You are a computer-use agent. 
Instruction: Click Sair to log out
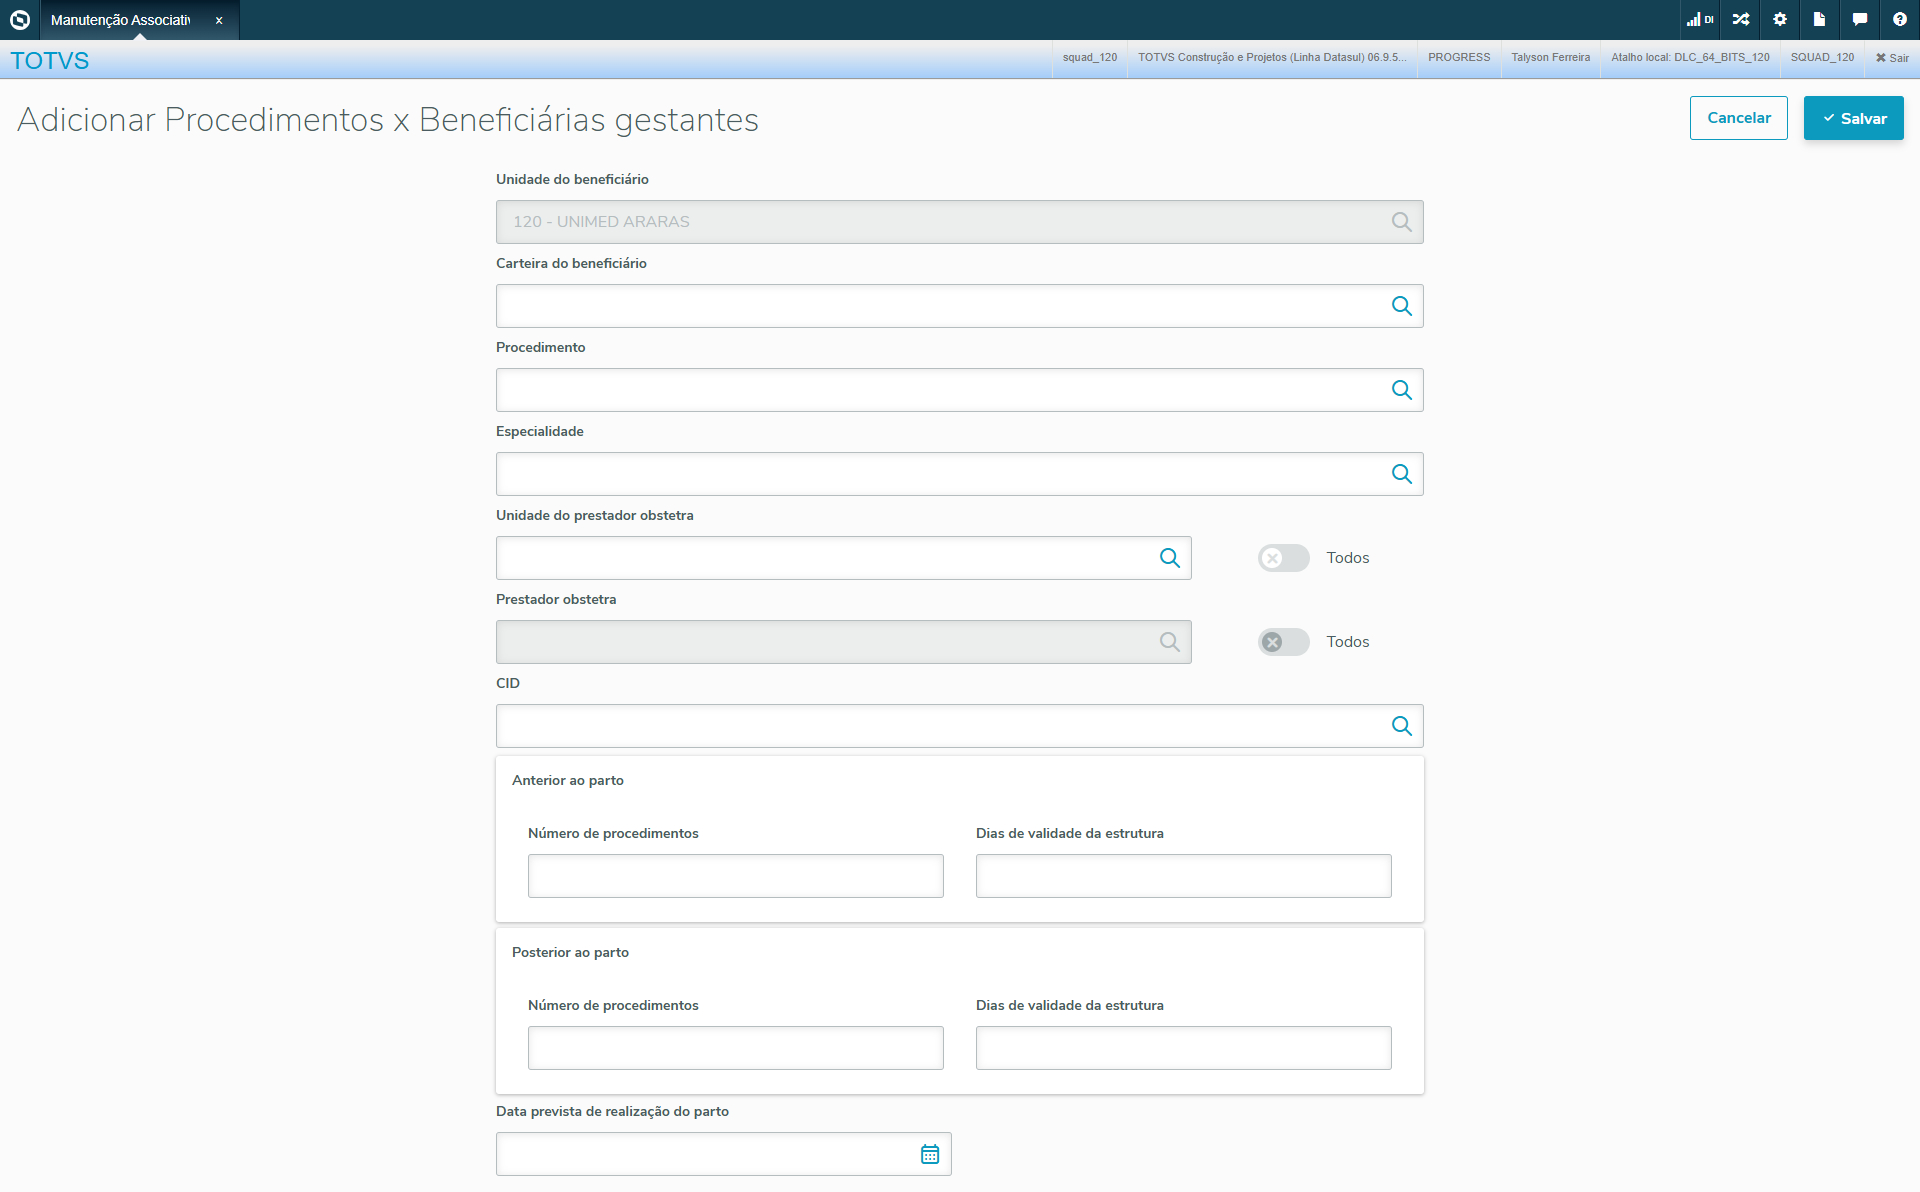click(1892, 58)
